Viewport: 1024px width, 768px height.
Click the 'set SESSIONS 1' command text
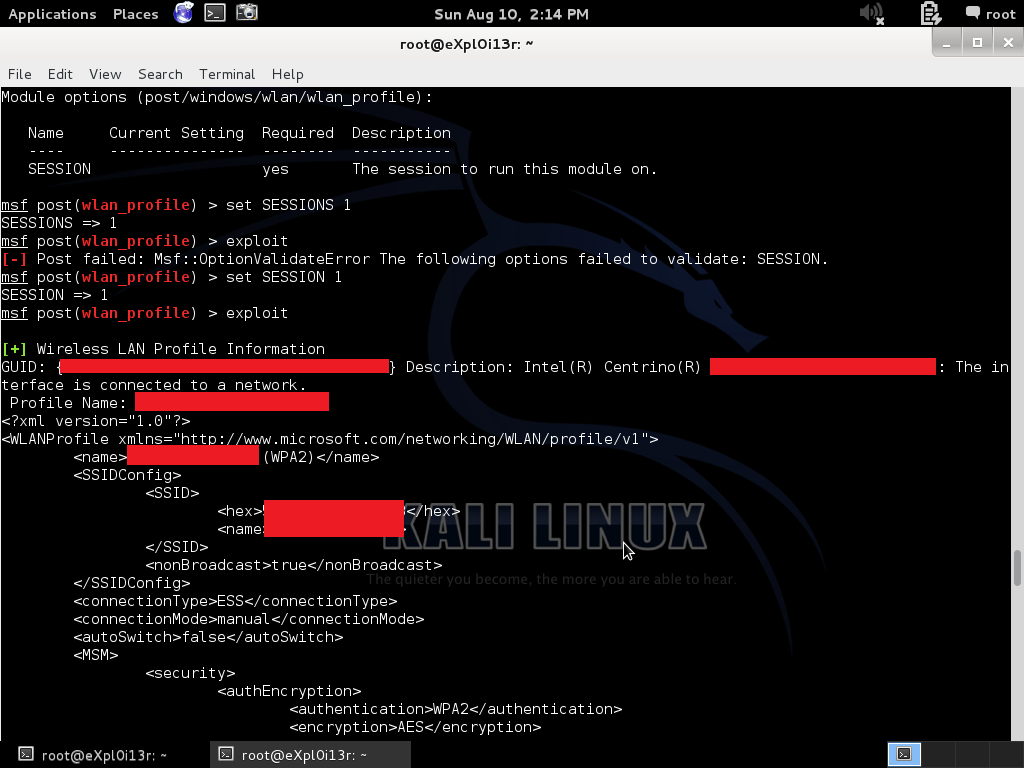click(x=288, y=204)
